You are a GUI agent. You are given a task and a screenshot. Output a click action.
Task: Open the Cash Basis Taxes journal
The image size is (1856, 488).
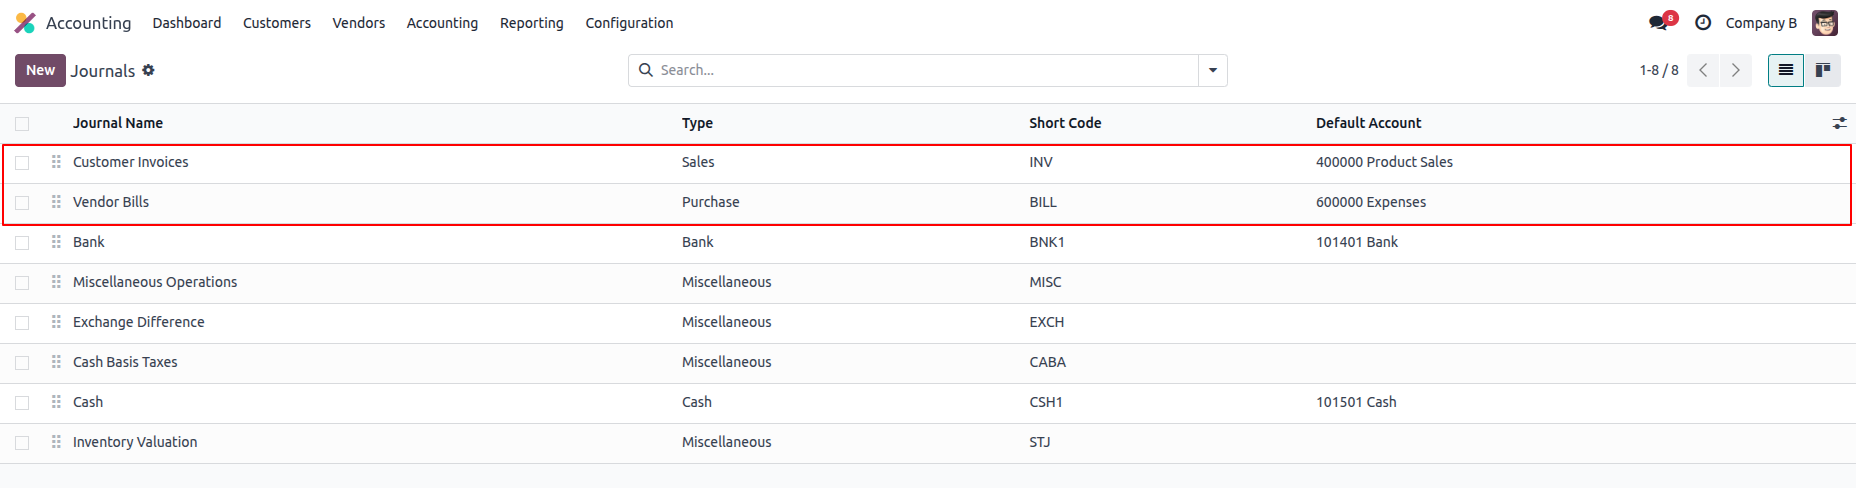pos(125,362)
